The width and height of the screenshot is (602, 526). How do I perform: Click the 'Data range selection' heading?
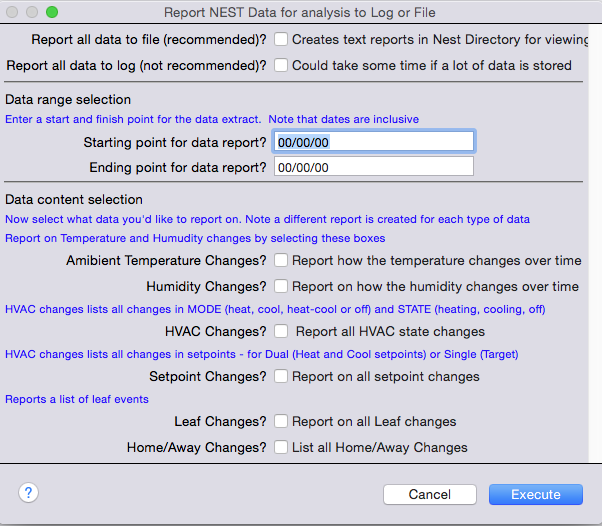(x=68, y=100)
